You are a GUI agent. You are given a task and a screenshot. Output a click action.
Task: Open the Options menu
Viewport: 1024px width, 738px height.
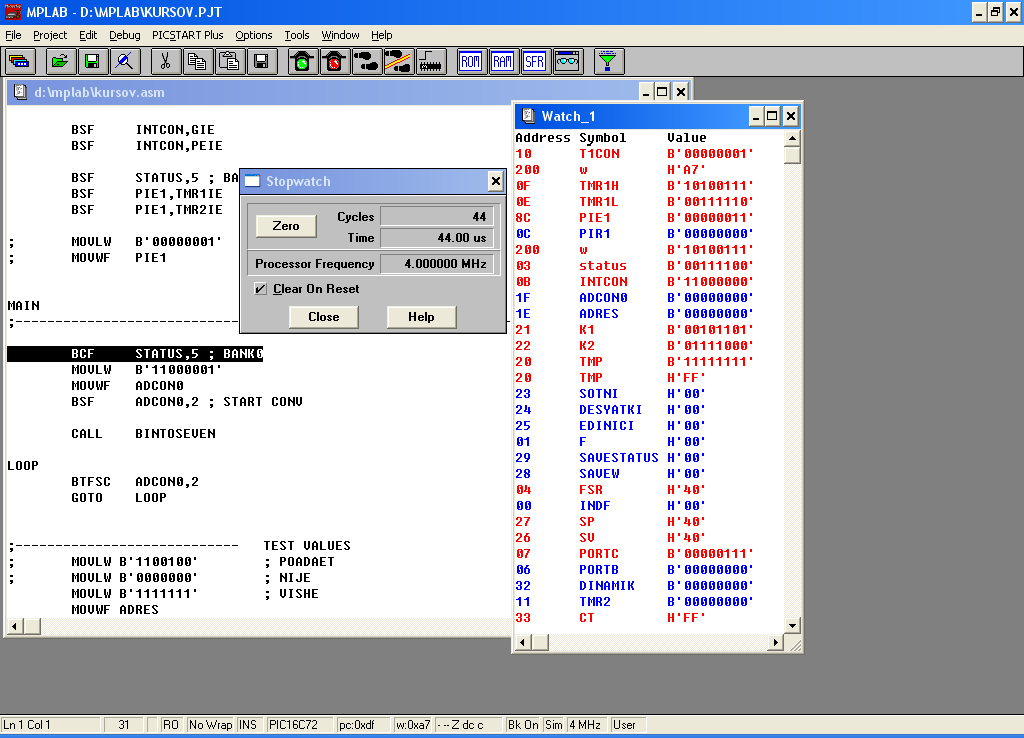253,35
